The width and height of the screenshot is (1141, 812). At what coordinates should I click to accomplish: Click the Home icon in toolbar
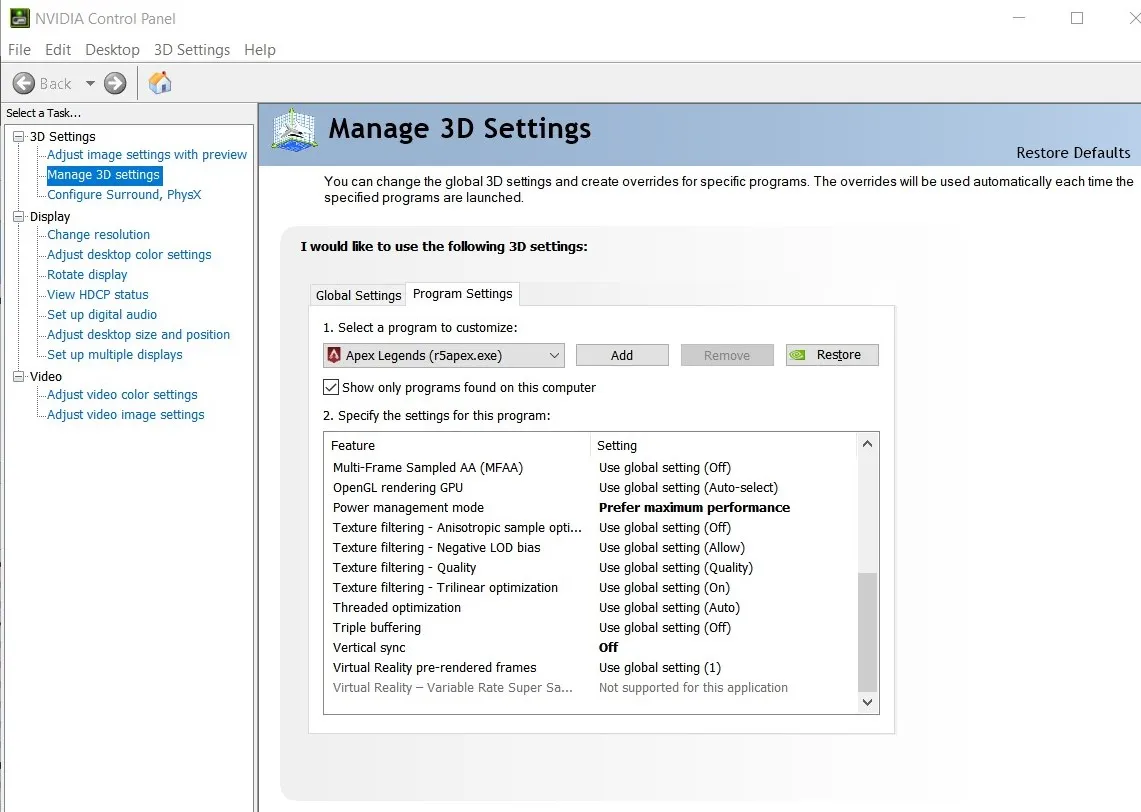coord(160,83)
